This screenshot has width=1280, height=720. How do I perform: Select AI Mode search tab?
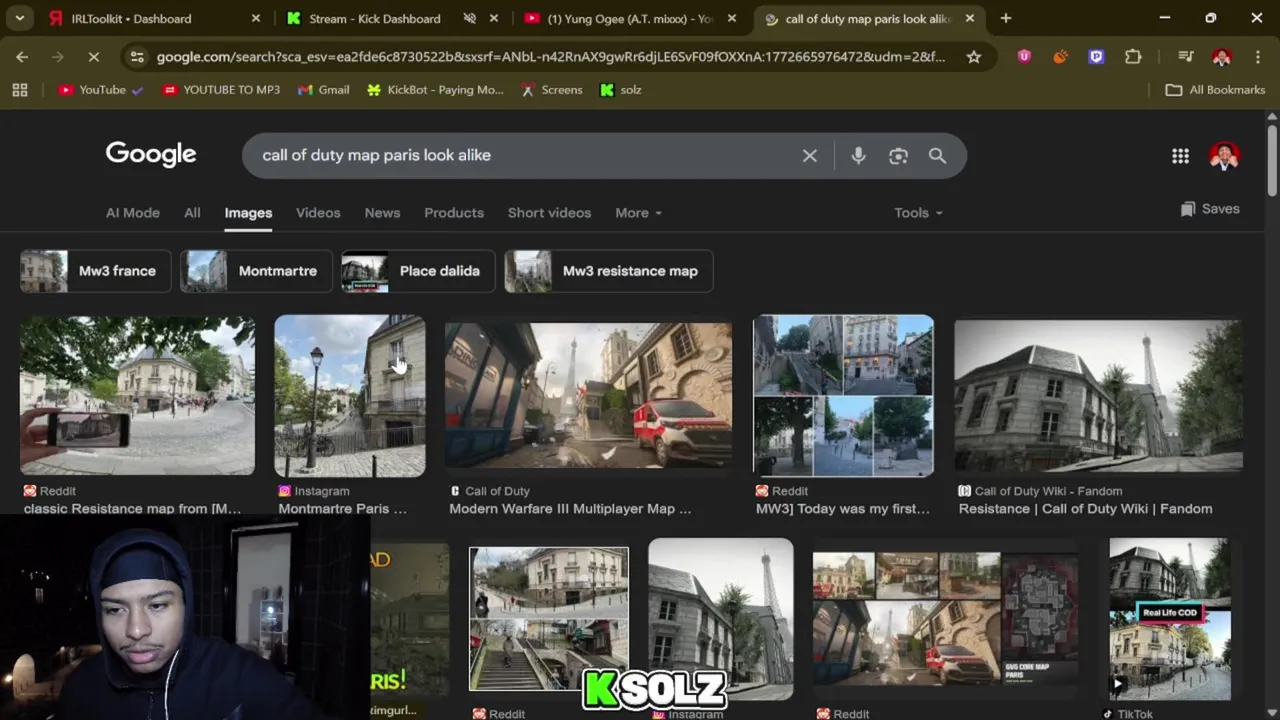[133, 213]
